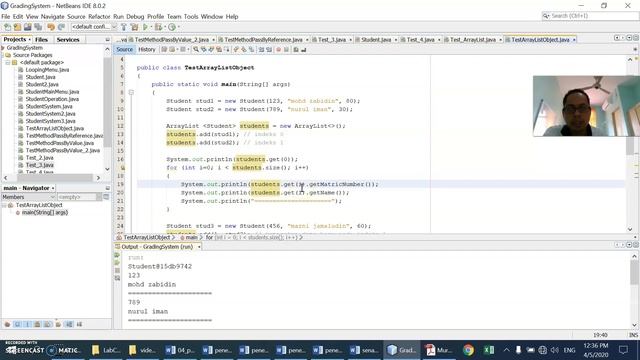Click the Re-run with different parameters icon
Image resolution: width=640 pixels, height=360 pixels.
coord(117,262)
